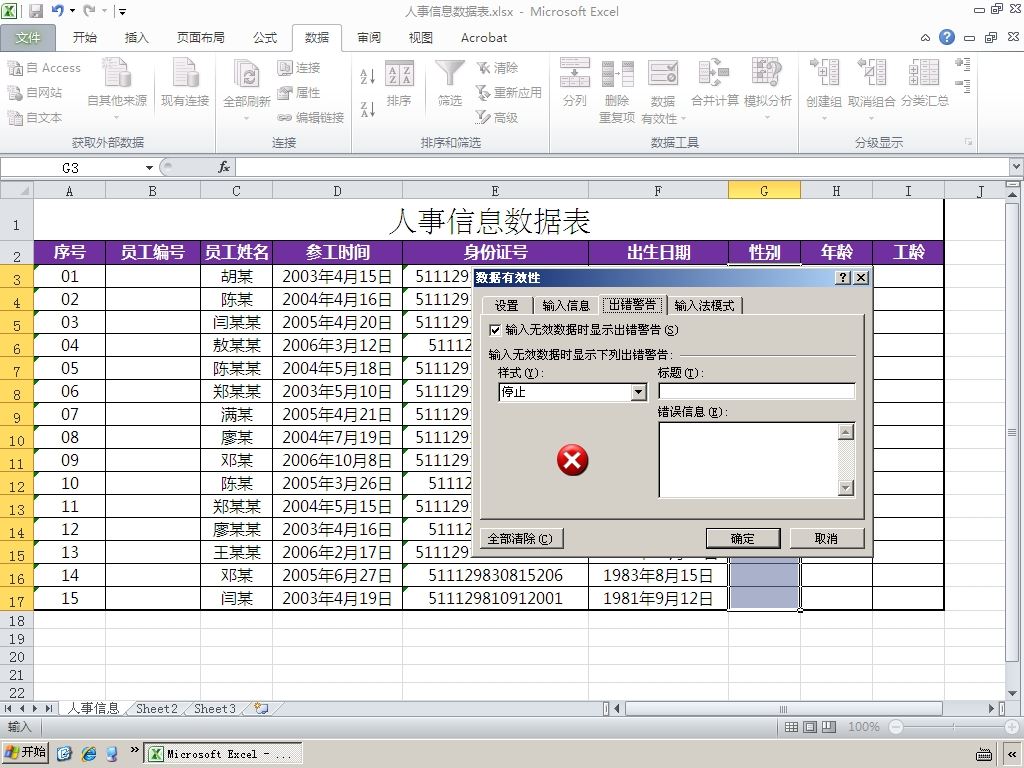Click Subtotal (分类汇总) icon
The width and height of the screenshot is (1024, 768).
click(x=924, y=72)
